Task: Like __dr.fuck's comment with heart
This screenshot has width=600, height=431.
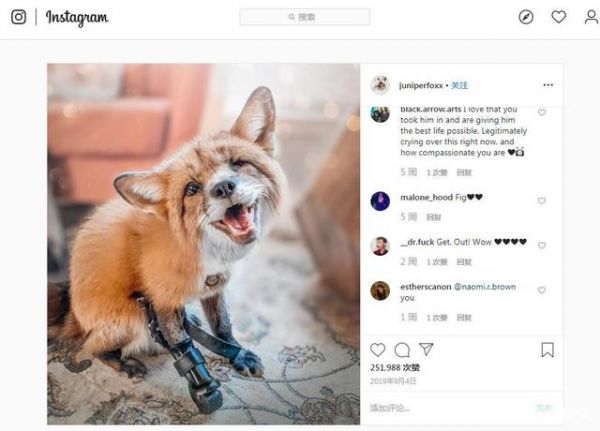Action: click(x=542, y=245)
